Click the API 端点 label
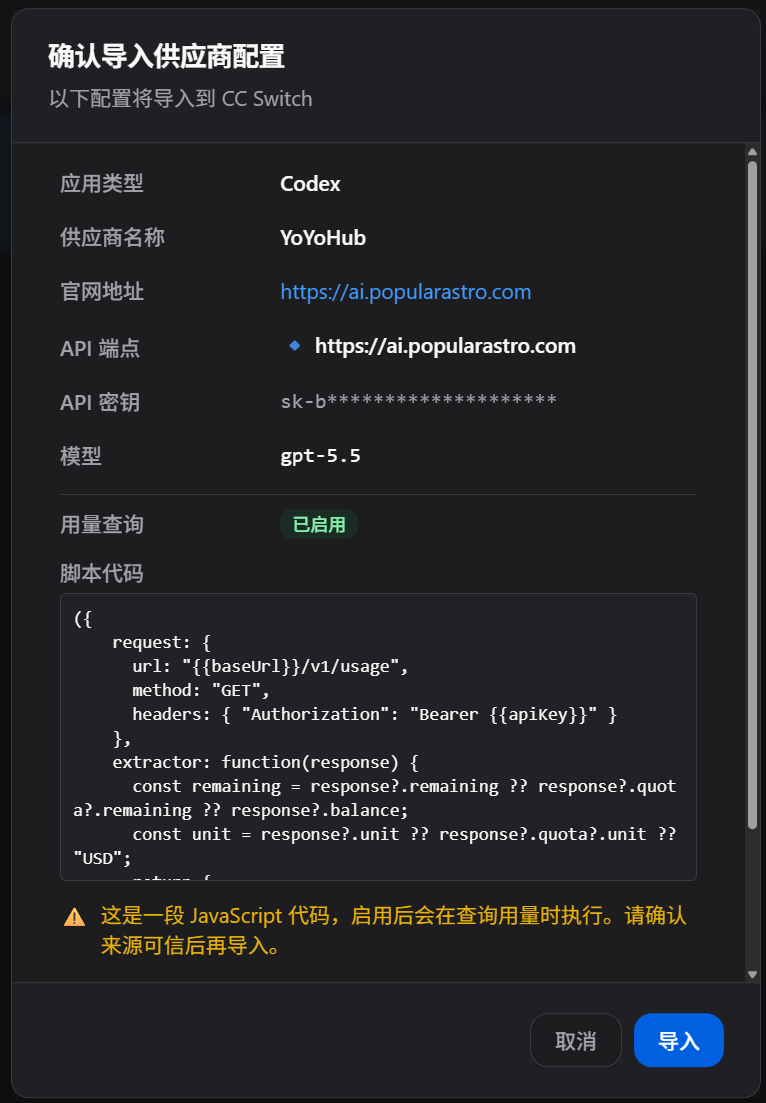This screenshot has width=766, height=1103. (100, 348)
